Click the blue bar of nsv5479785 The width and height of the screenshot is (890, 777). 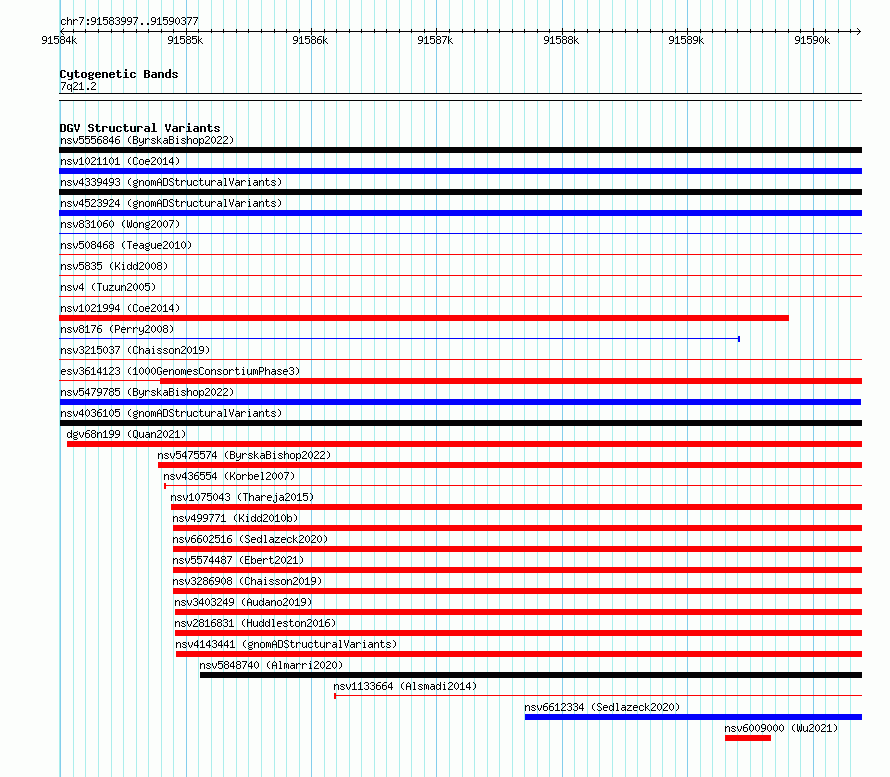pyautogui.click(x=460, y=402)
